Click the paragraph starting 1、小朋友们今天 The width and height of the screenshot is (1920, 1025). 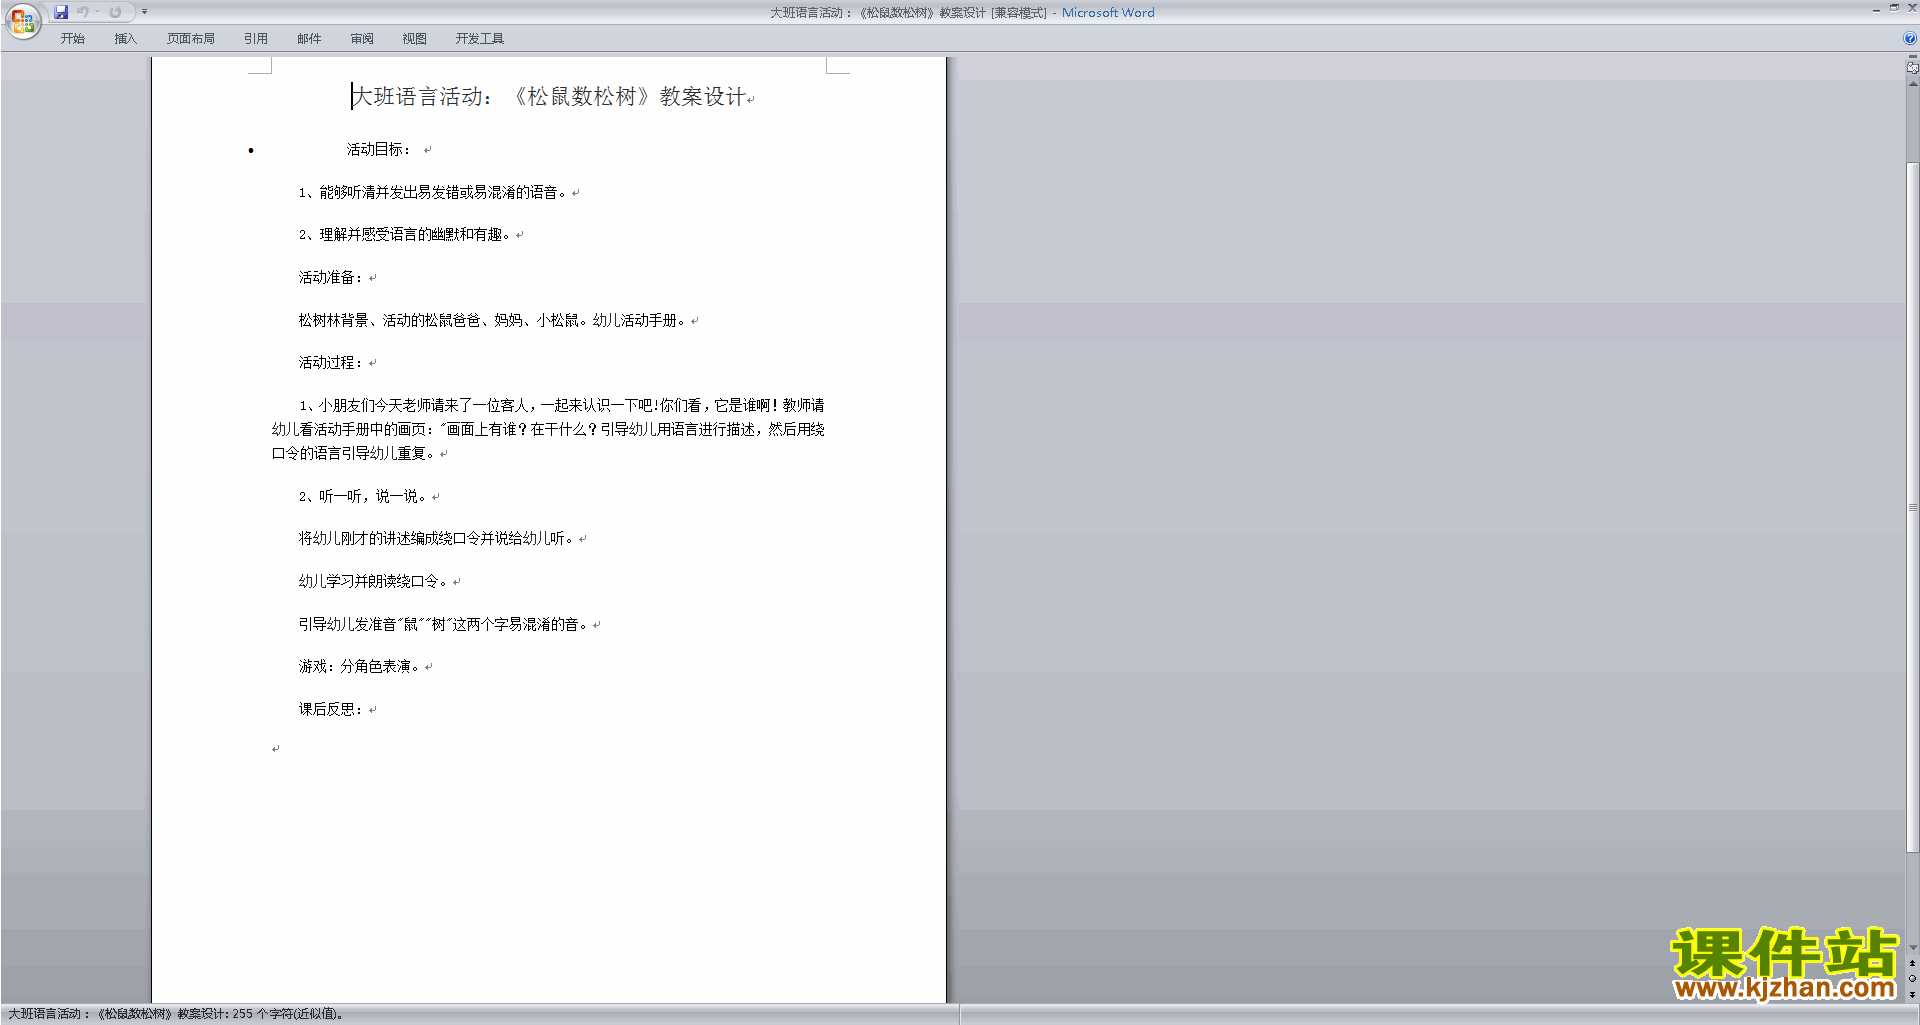coord(548,429)
